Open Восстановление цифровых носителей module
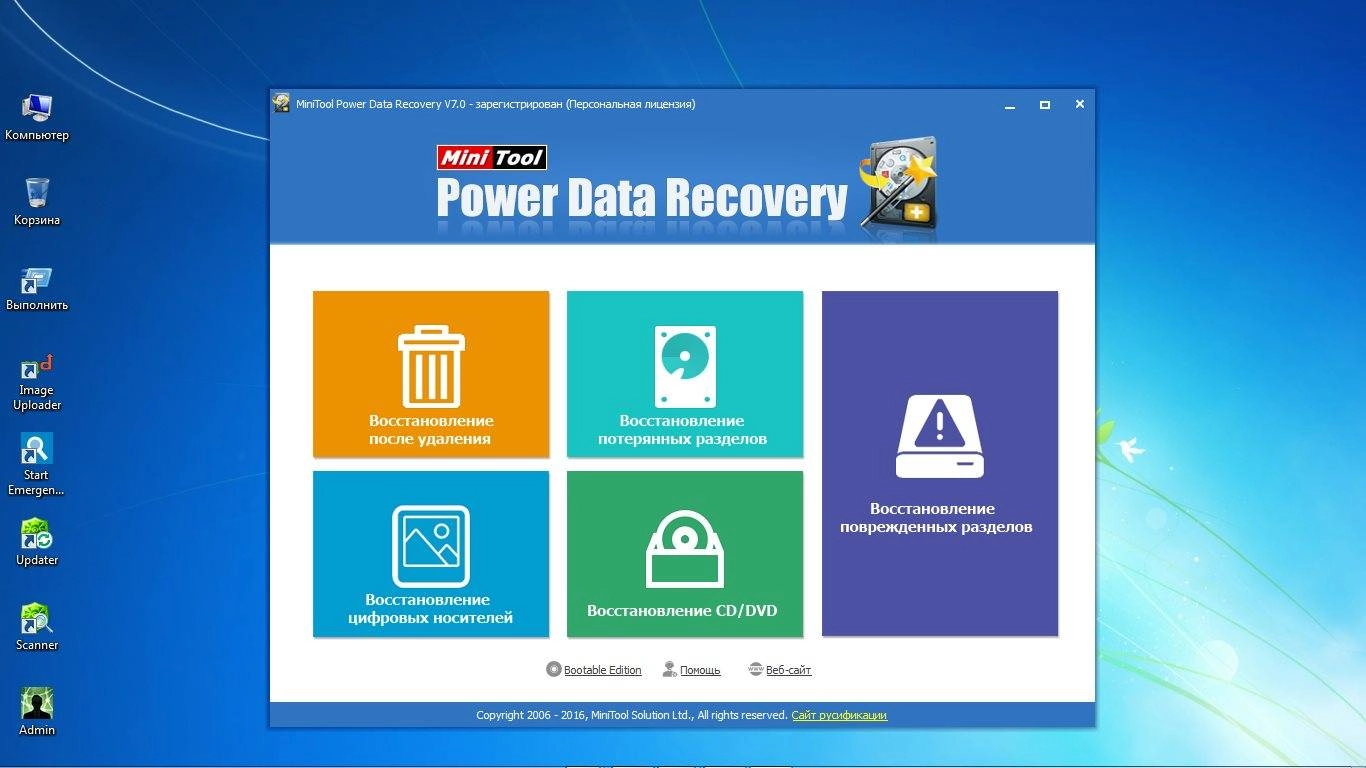1366x768 pixels. (x=431, y=553)
